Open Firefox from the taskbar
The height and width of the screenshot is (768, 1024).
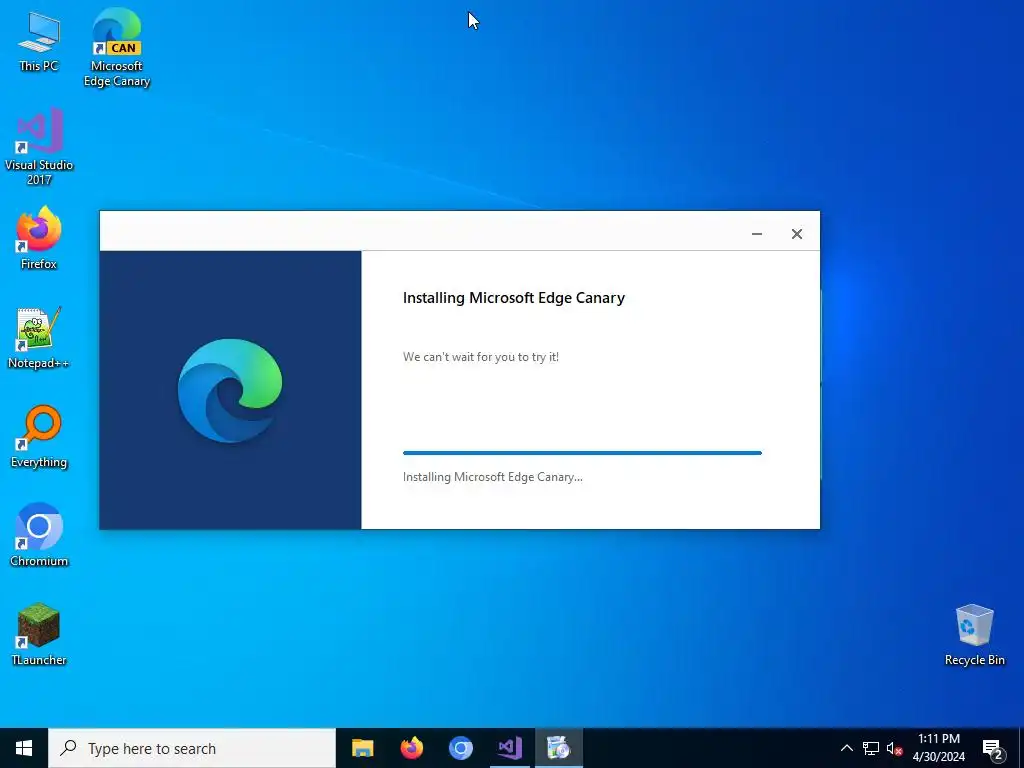[411, 748]
